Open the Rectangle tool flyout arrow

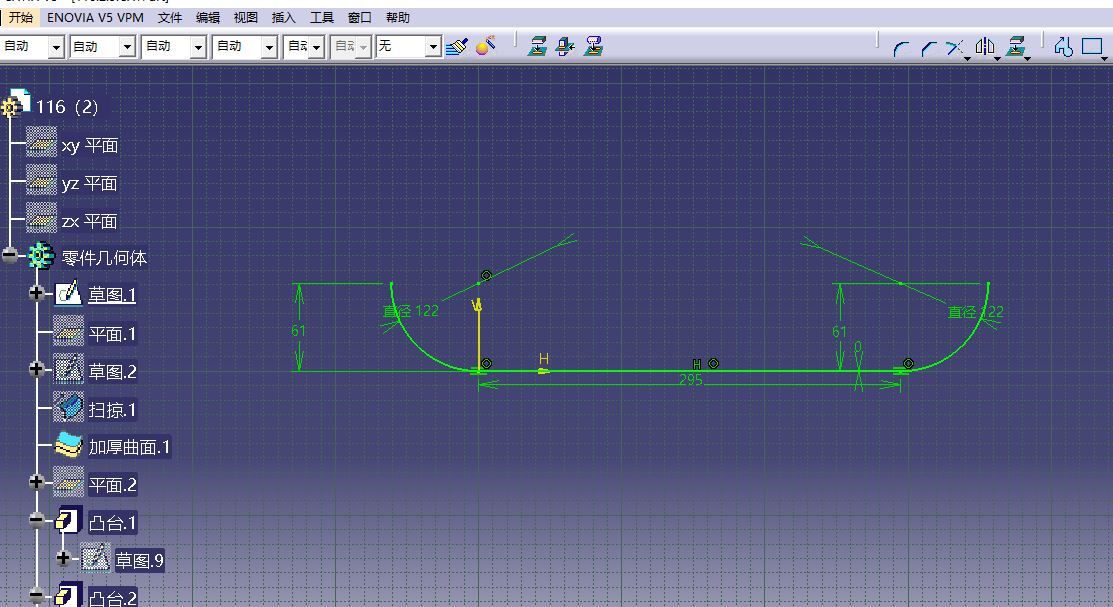(x=1104, y=58)
